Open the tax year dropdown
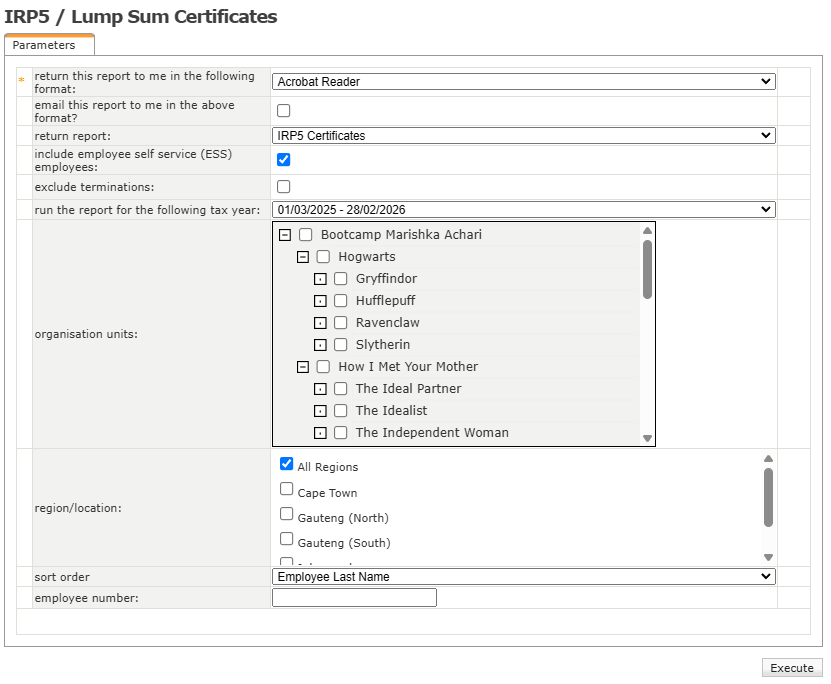The image size is (831, 684). coord(523,210)
